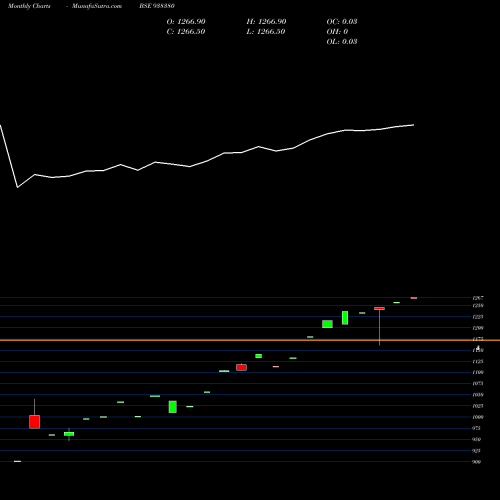
Task: Click the 1200 price axis label
Action: click(478, 328)
